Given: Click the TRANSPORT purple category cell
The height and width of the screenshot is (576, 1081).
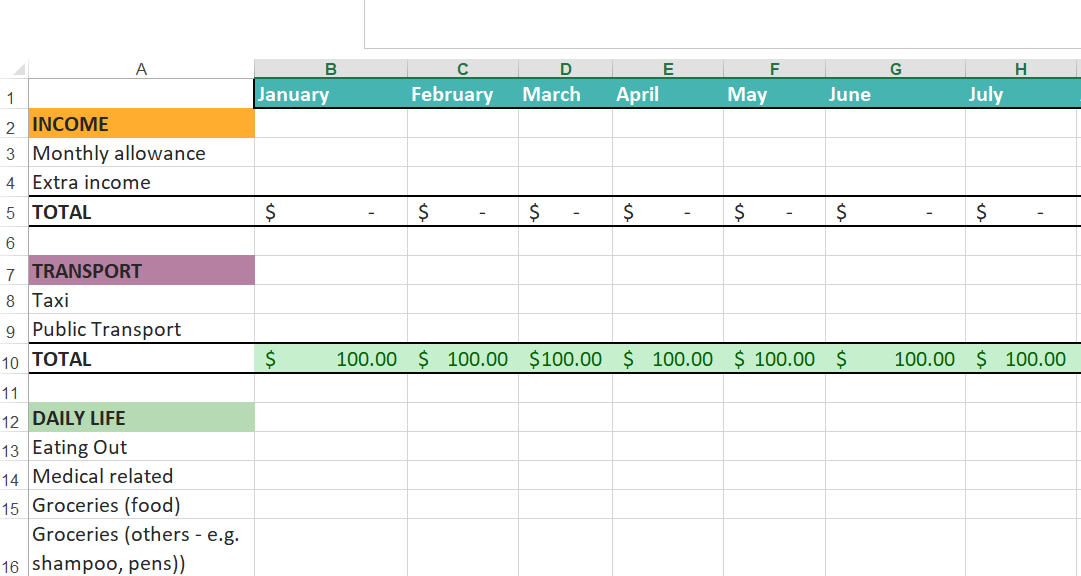Looking at the screenshot, I should point(141,270).
